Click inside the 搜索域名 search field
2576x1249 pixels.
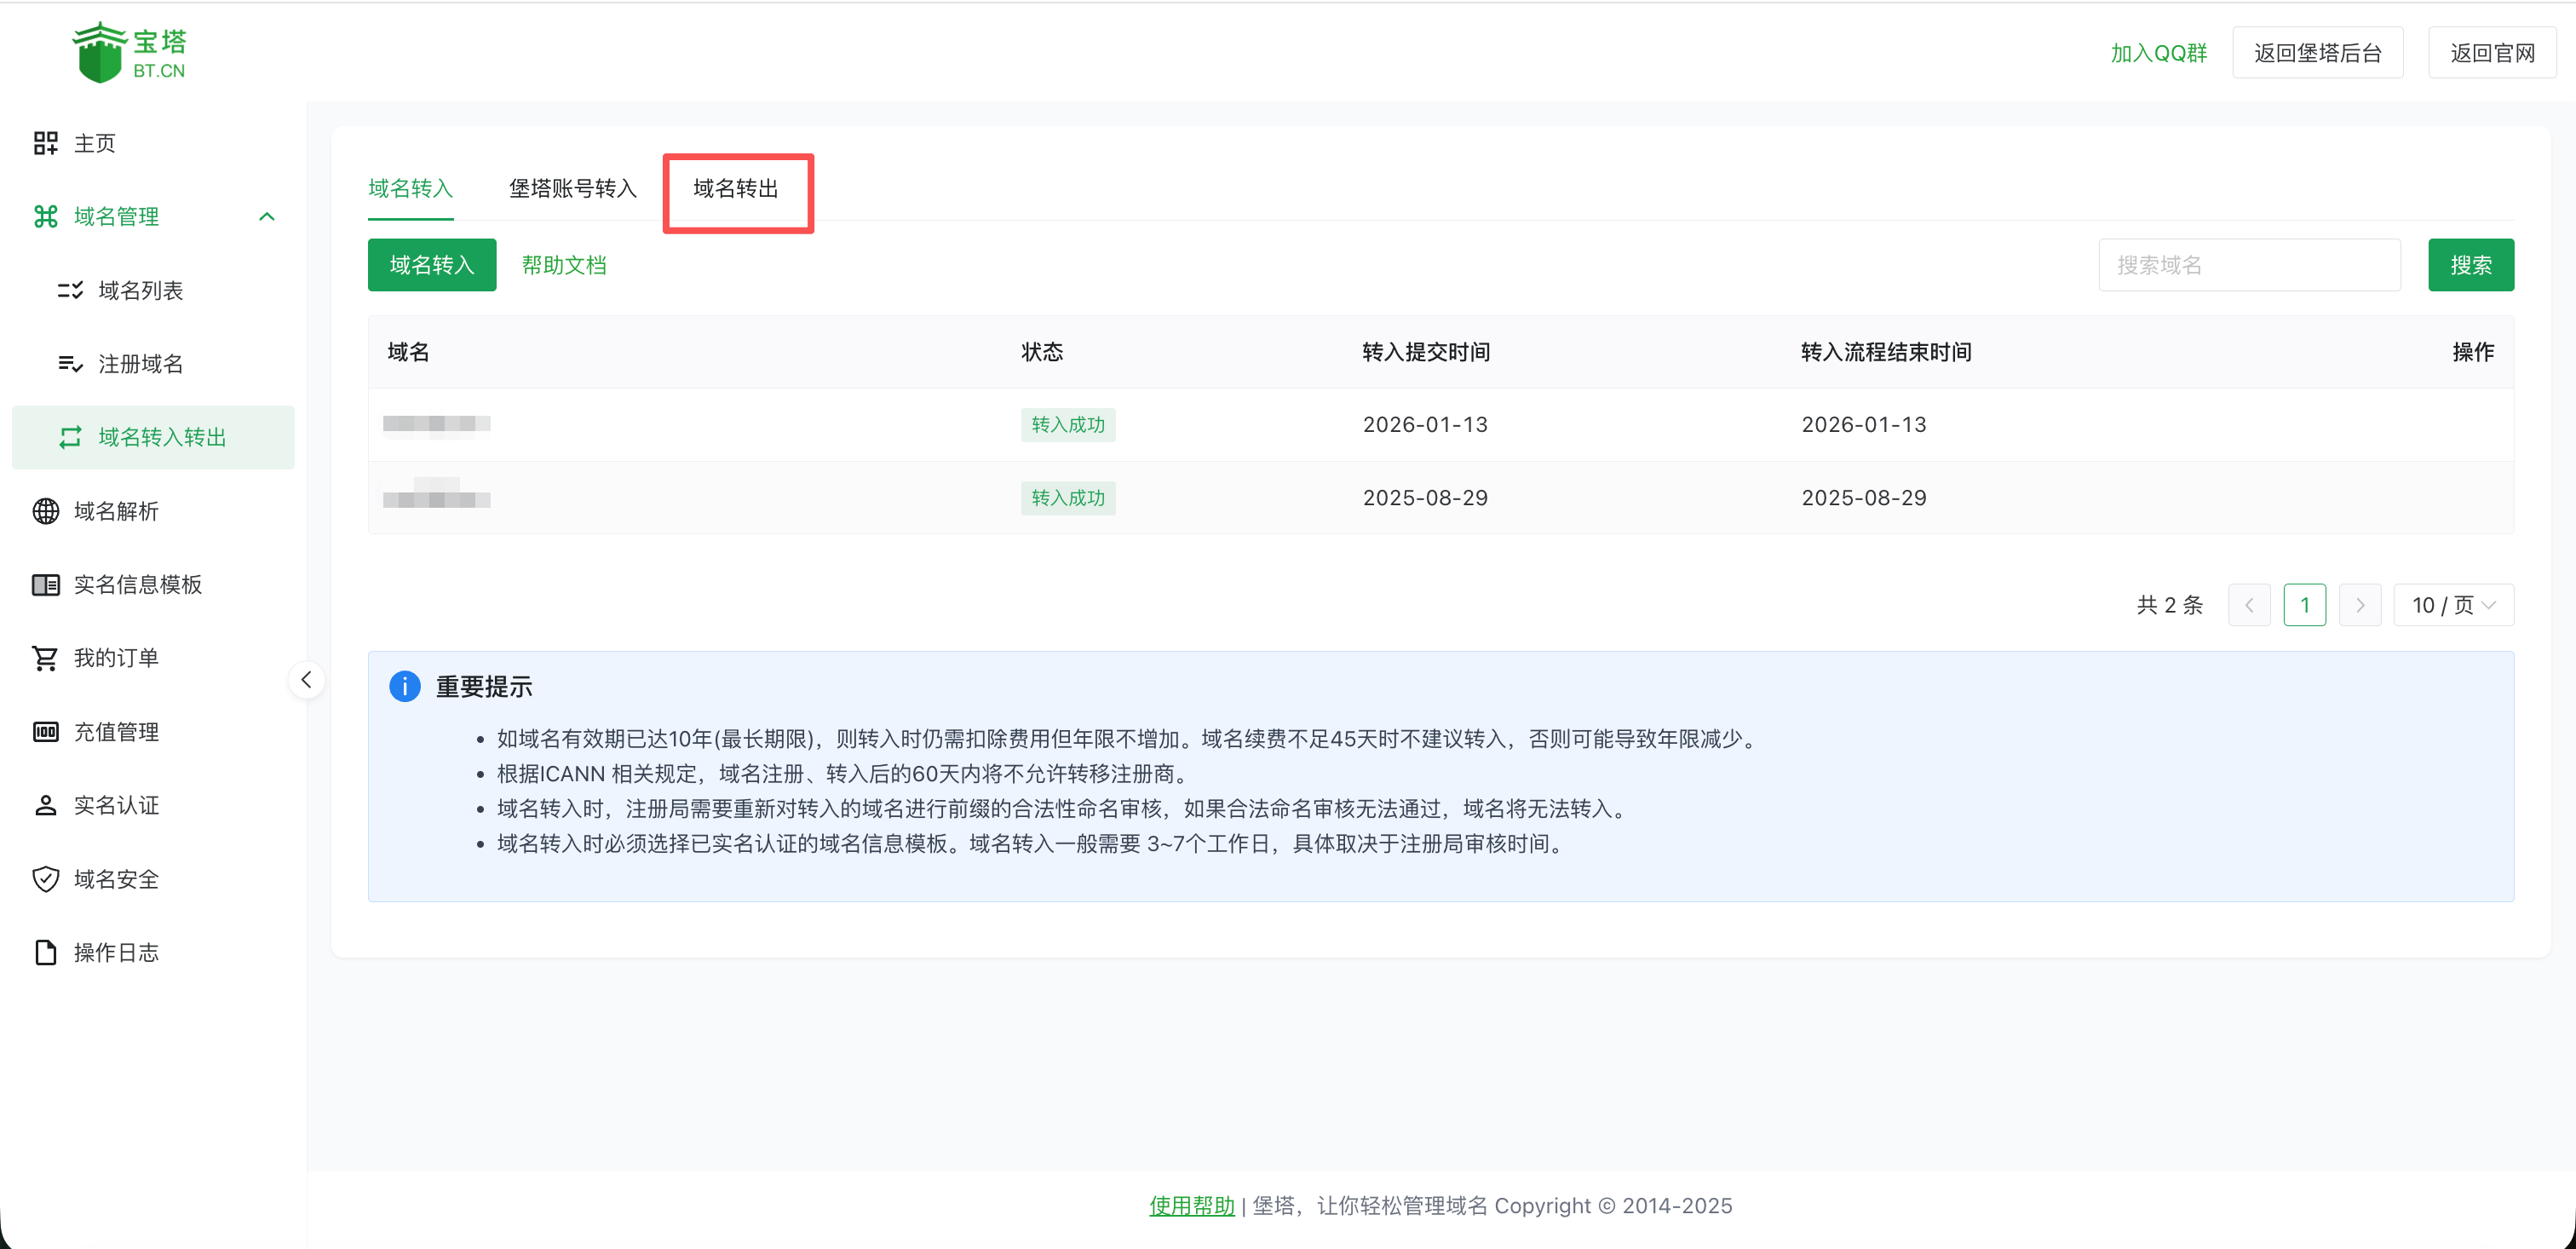click(x=2249, y=264)
